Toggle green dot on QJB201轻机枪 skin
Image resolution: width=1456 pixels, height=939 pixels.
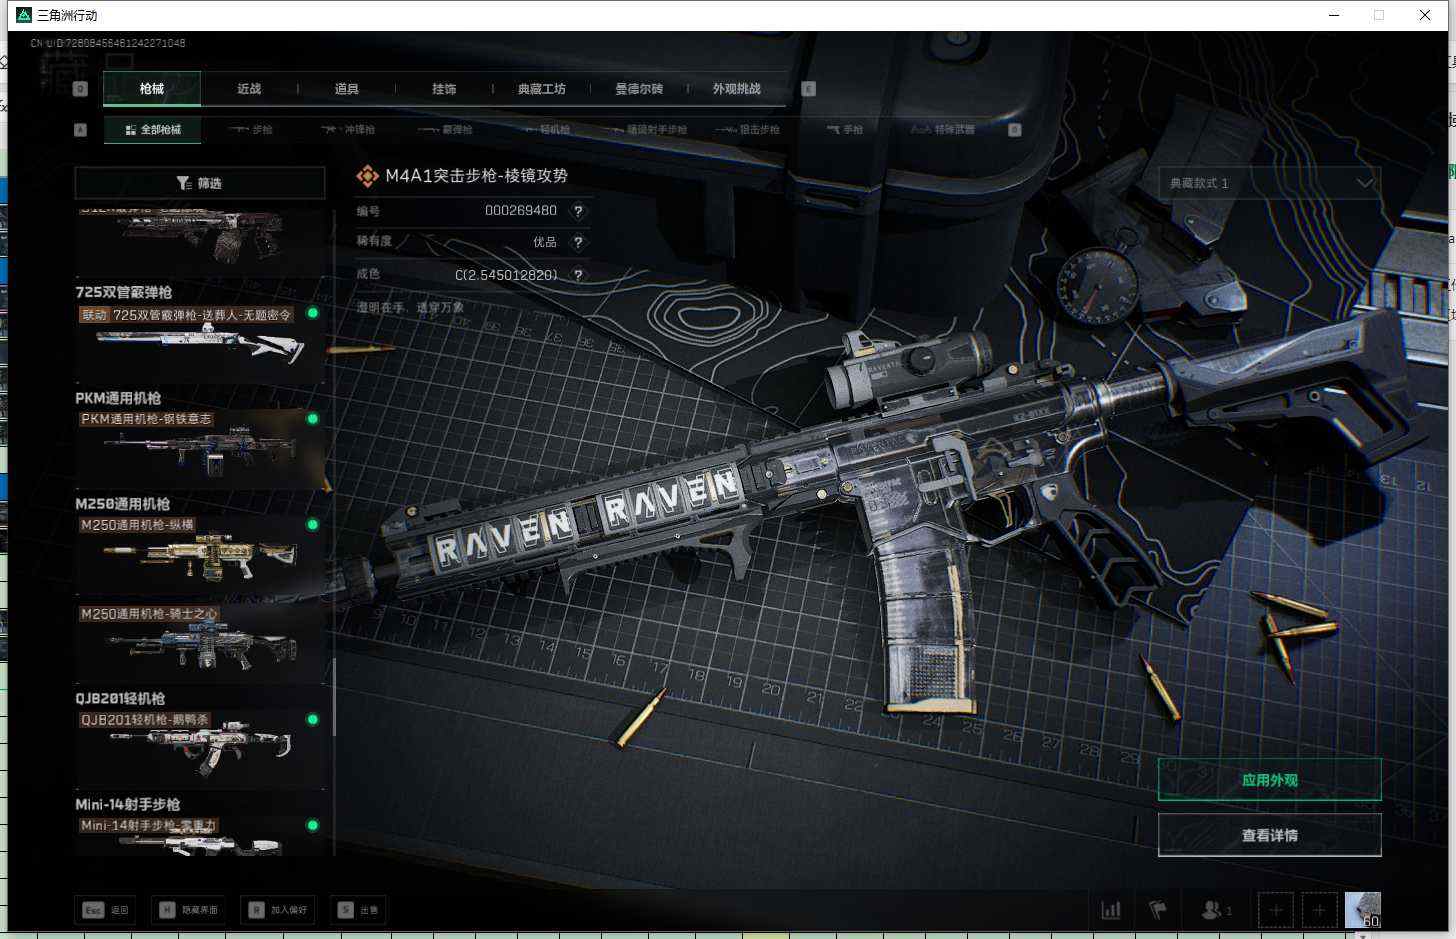point(313,719)
